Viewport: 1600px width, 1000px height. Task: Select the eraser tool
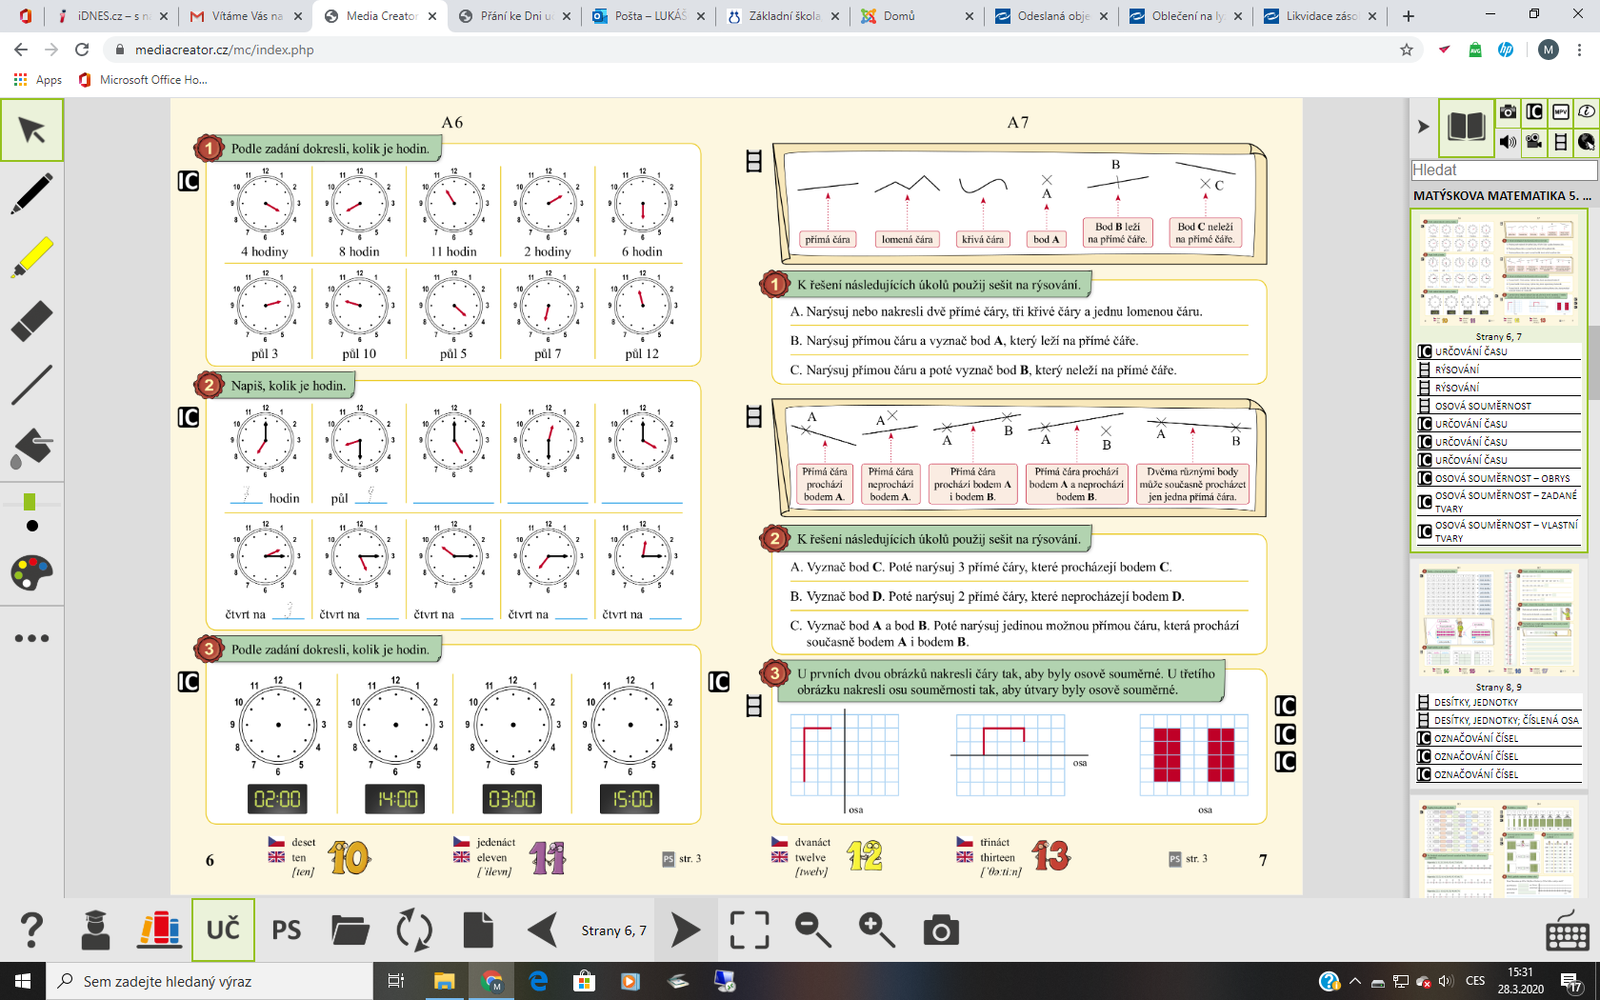point(32,321)
